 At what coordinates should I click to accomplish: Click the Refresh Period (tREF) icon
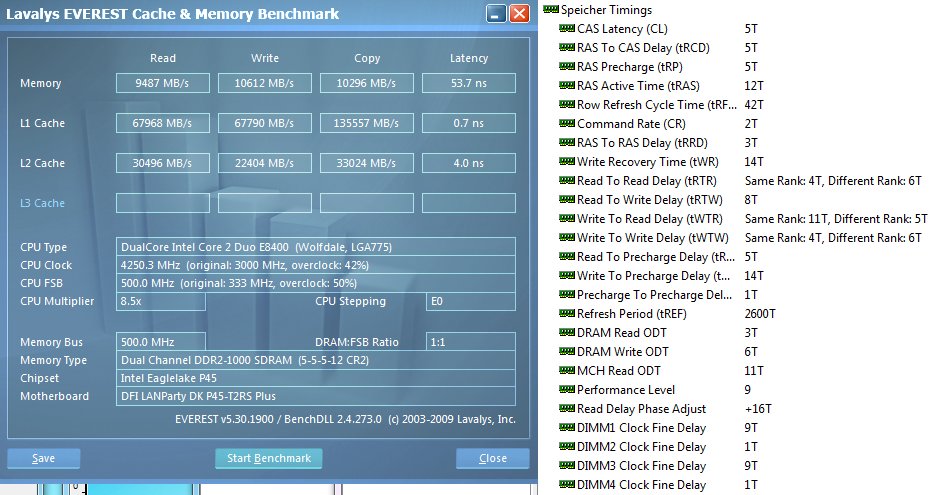566,313
